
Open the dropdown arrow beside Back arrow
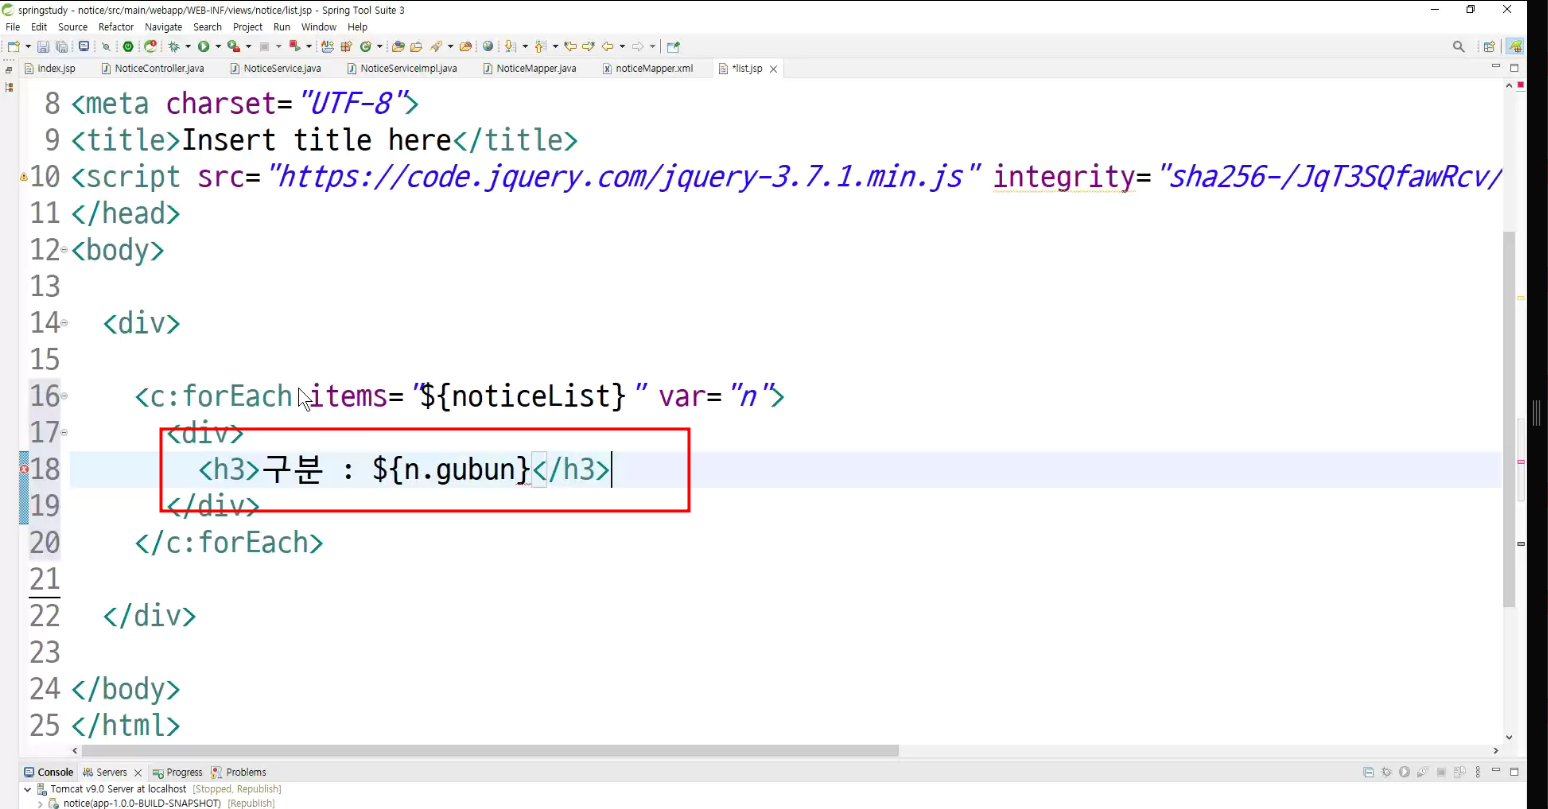(622, 46)
